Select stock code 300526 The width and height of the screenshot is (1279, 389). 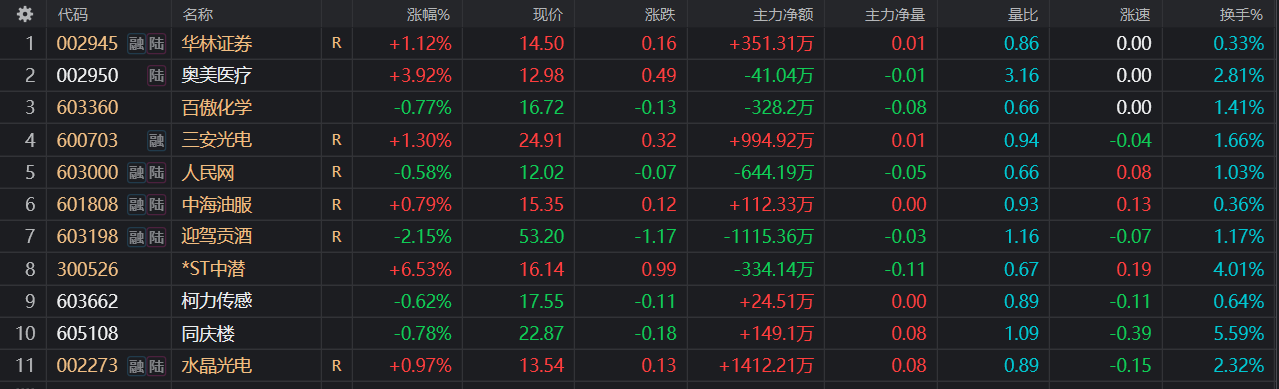coord(87,269)
